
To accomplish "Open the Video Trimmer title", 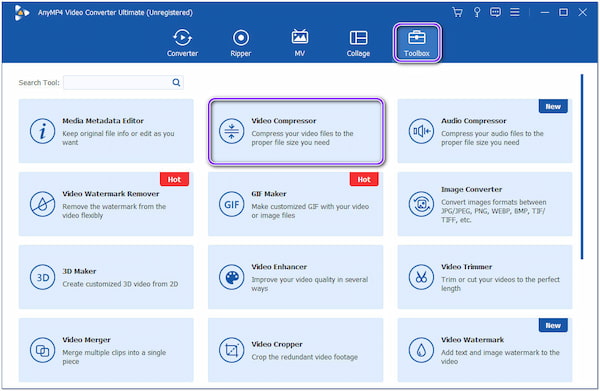I will (466, 267).
